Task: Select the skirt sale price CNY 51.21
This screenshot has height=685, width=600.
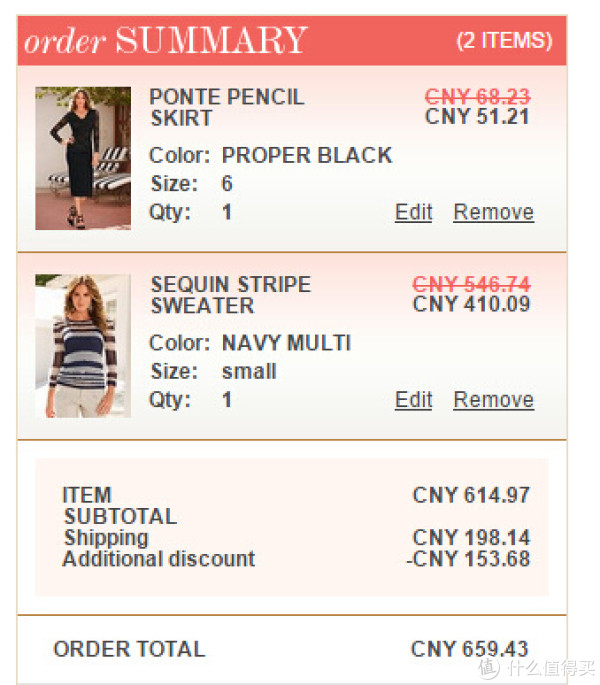Action: [x=477, y=117]
